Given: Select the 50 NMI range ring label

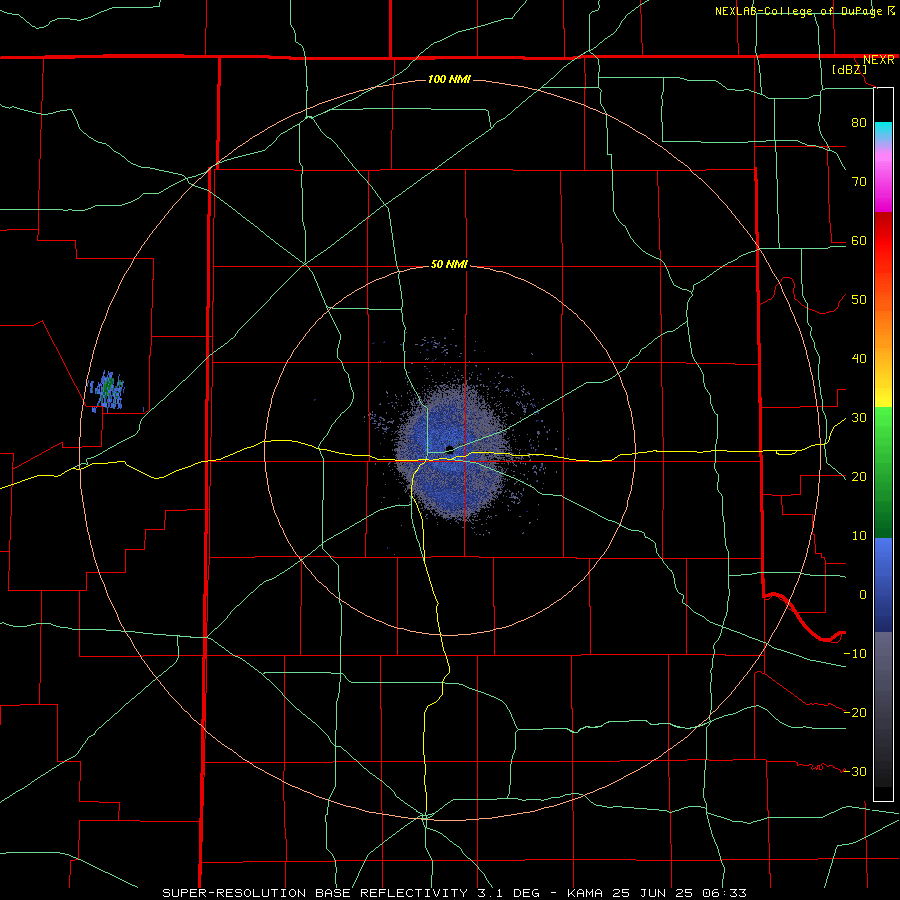Looking at the screenshot, I should (449, 264).
